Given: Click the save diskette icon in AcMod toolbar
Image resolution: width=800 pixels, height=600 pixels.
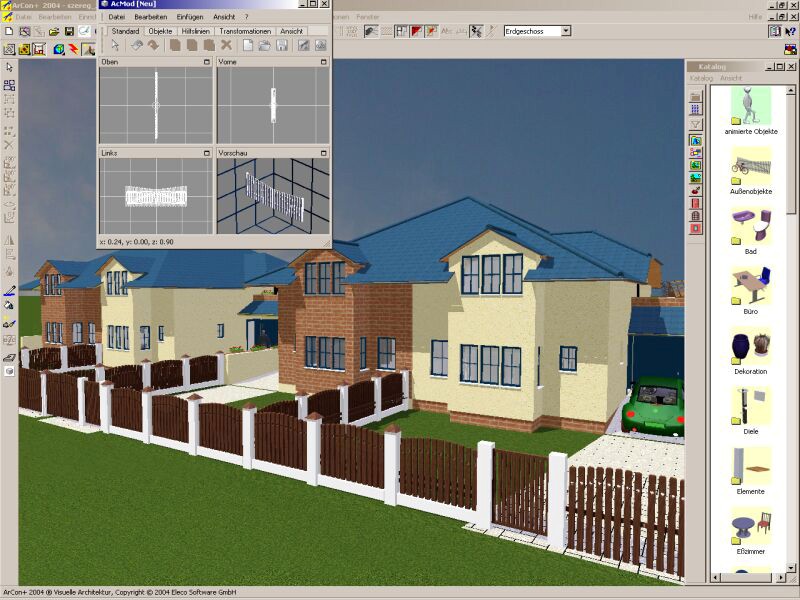Looking at the screenshot, I should (283, 45).
